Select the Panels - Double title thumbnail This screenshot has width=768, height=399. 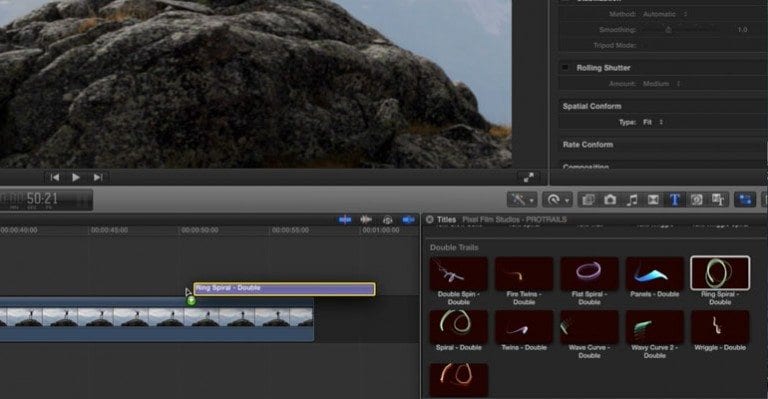pyautogui.click(x=655, y=273)
